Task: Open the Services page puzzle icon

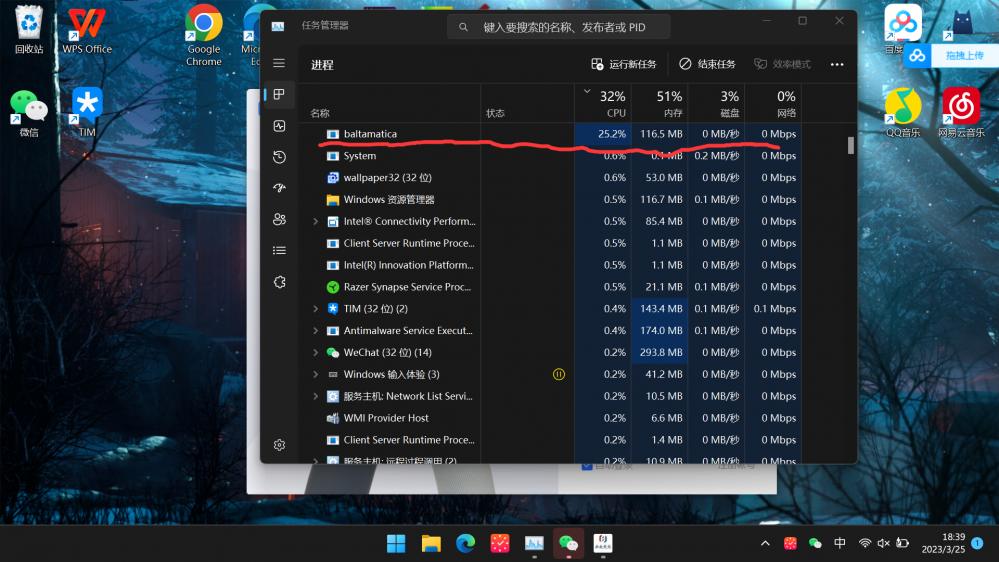Action: tap(280, 282)
